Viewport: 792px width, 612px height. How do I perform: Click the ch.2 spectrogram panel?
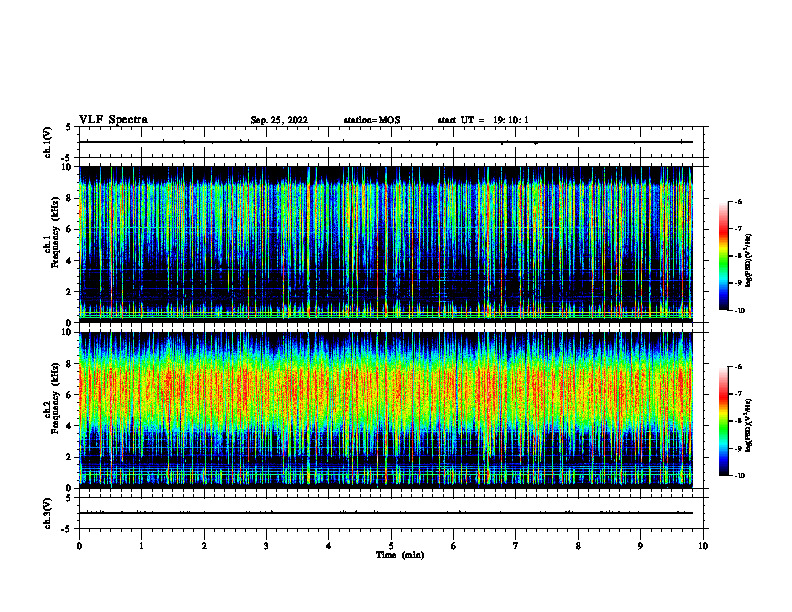(385, 410)
